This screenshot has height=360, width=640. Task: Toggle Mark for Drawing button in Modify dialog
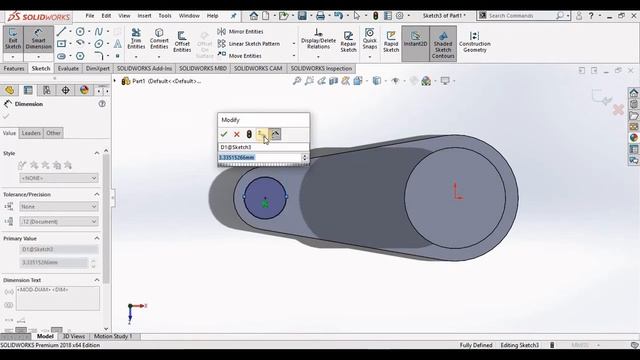(275, 134)
